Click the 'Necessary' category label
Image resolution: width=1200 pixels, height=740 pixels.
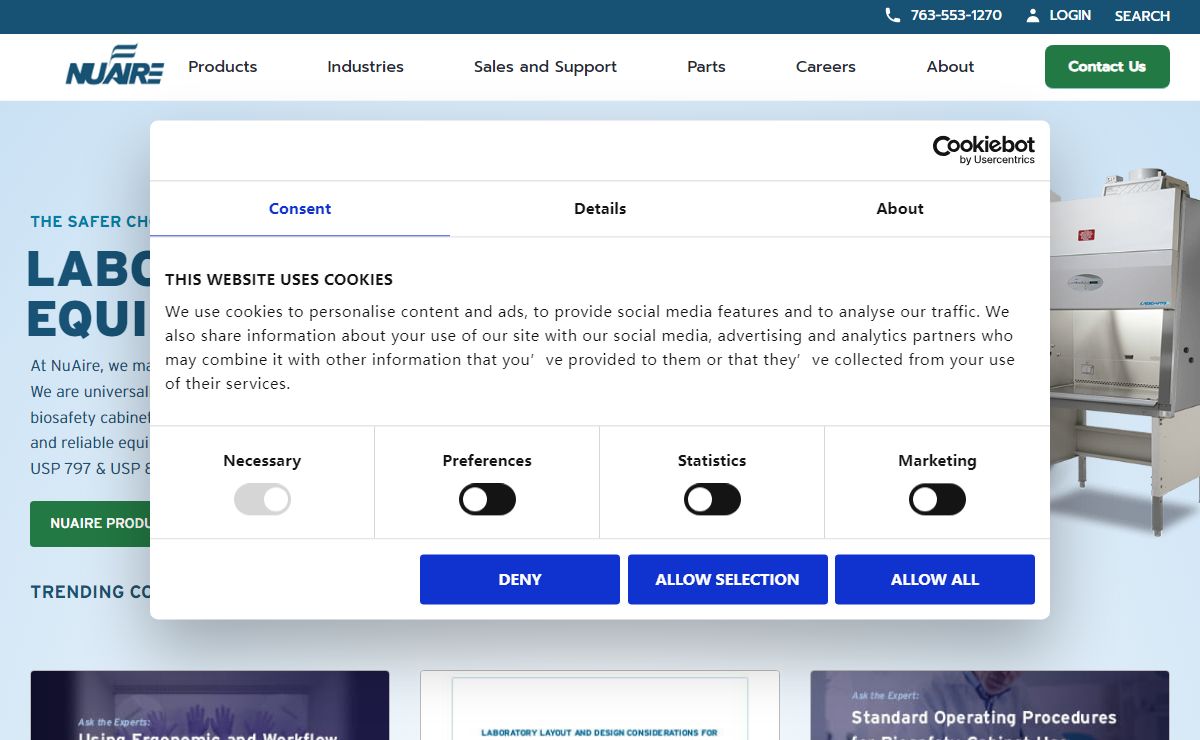click(x=262, y=461)
